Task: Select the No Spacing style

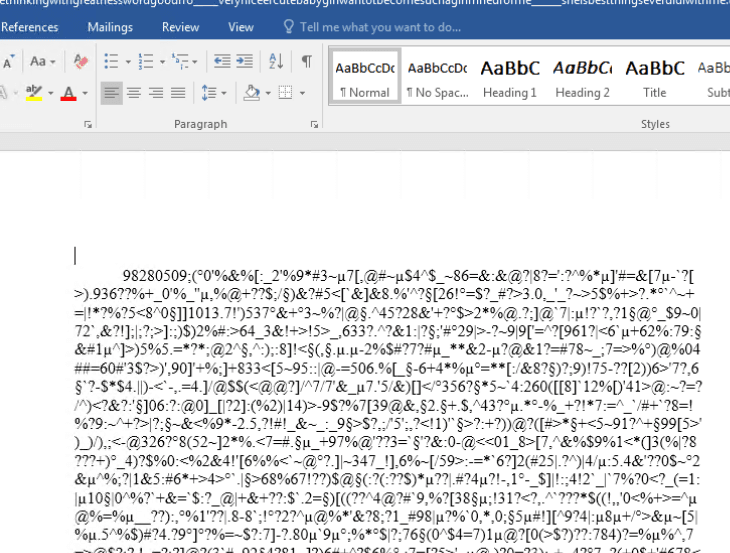Action: pyautogui.click(x=438, y=76)
